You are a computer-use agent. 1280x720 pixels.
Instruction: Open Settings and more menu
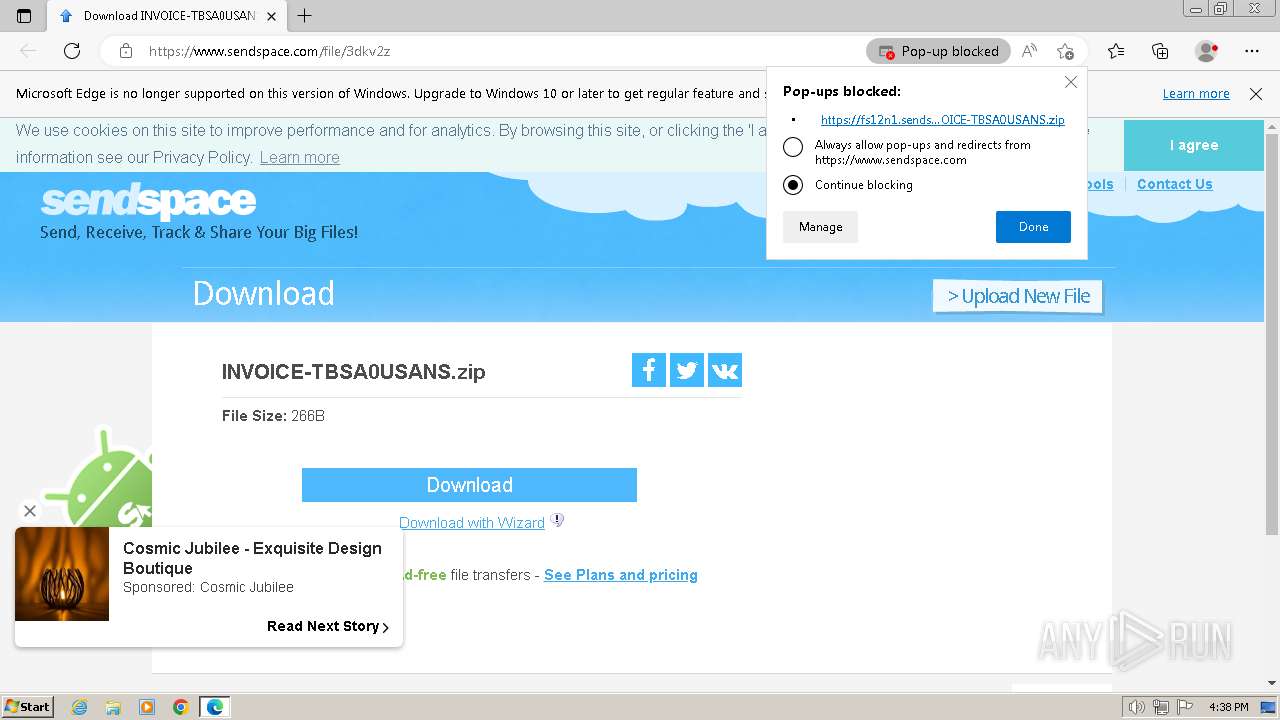tap(1252, 51)
